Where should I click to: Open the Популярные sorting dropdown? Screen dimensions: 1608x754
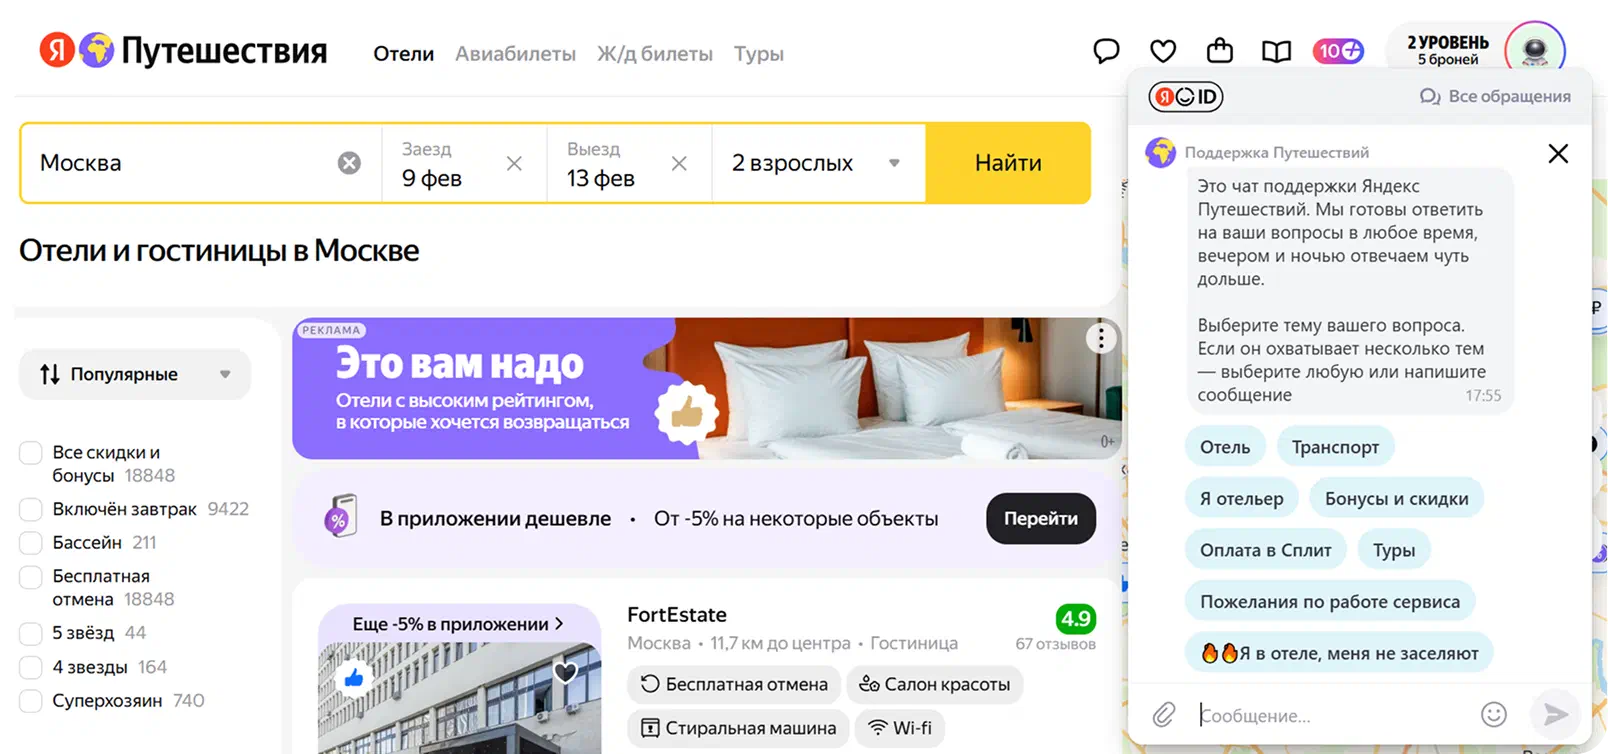pyautogui.click(x=135, y=374)
